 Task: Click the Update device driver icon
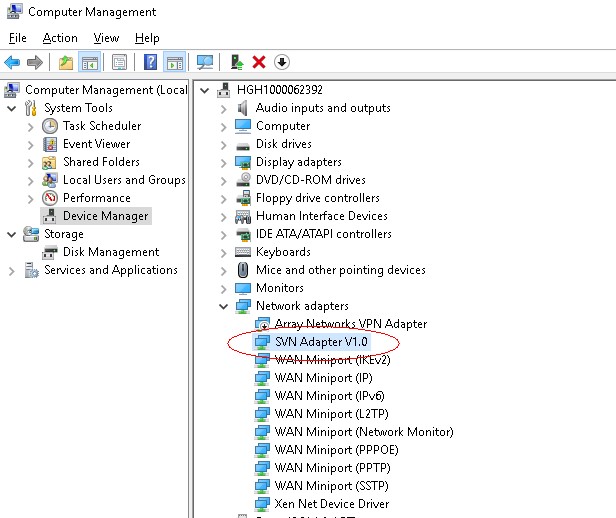click(236, 62)
